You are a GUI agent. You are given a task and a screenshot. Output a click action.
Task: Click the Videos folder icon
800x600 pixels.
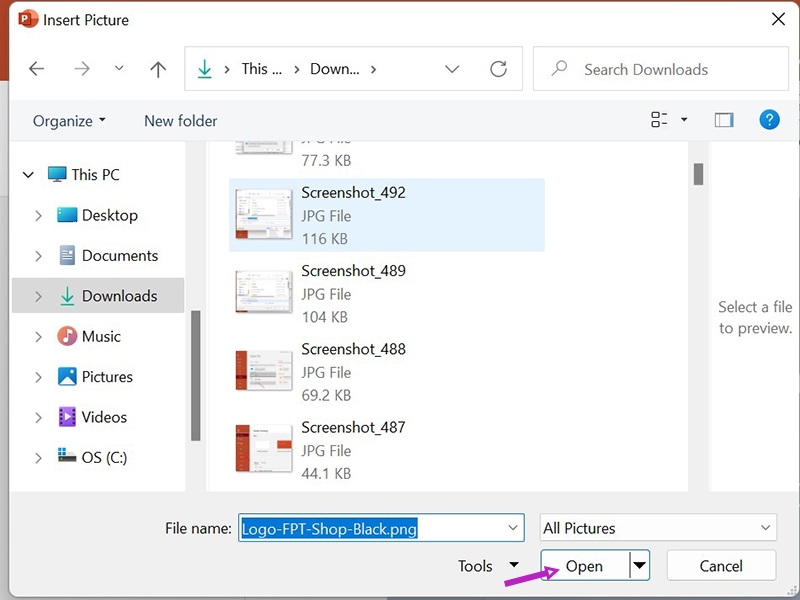click(67, 417)
